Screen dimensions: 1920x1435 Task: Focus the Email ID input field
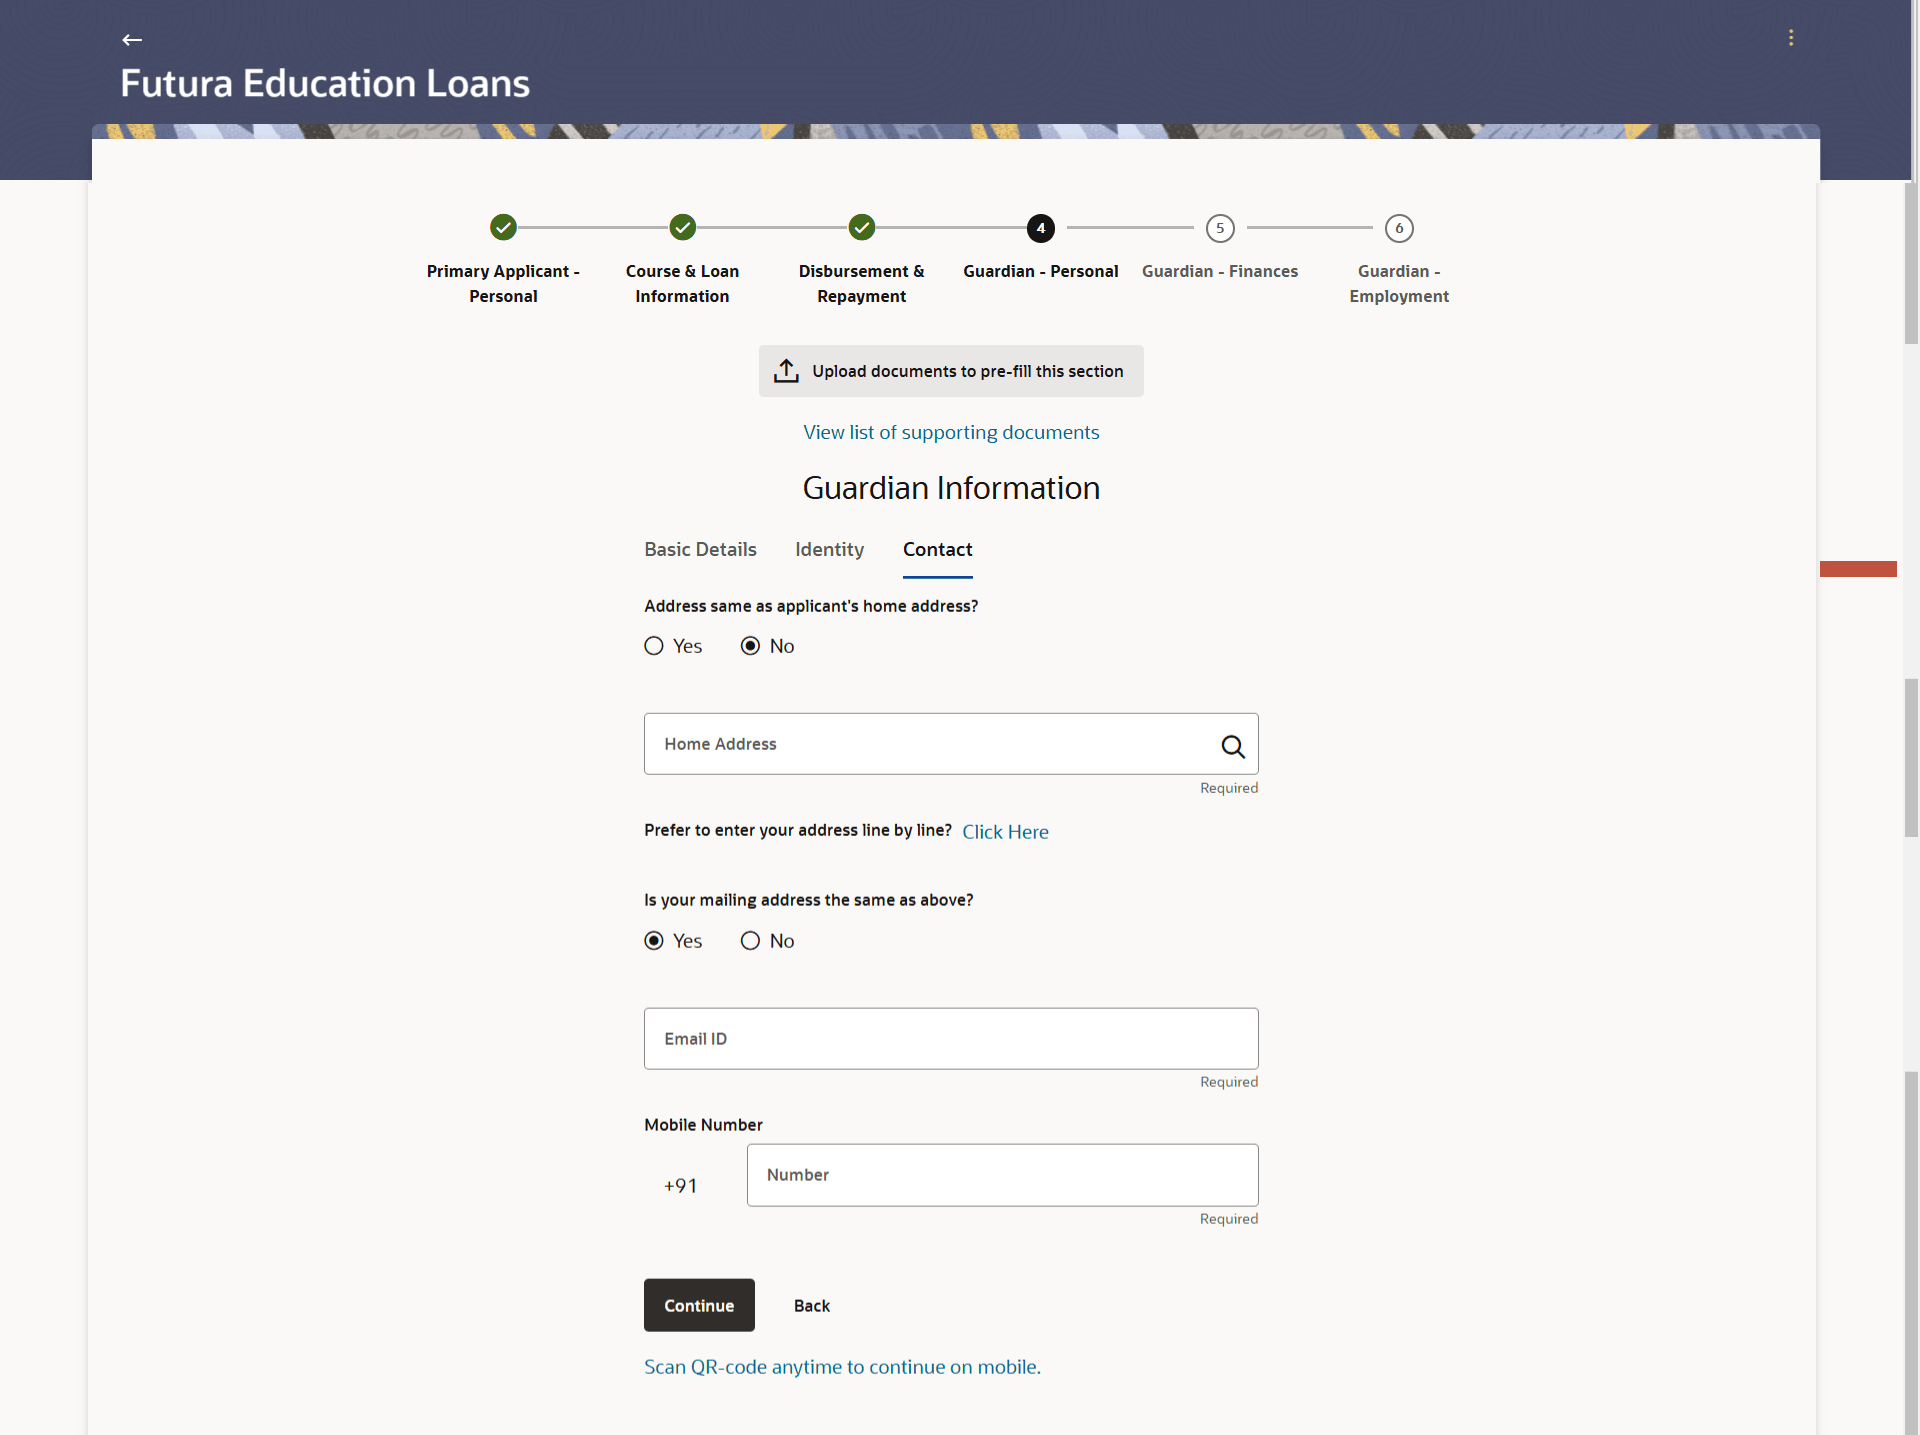[x=951, y=1039]
